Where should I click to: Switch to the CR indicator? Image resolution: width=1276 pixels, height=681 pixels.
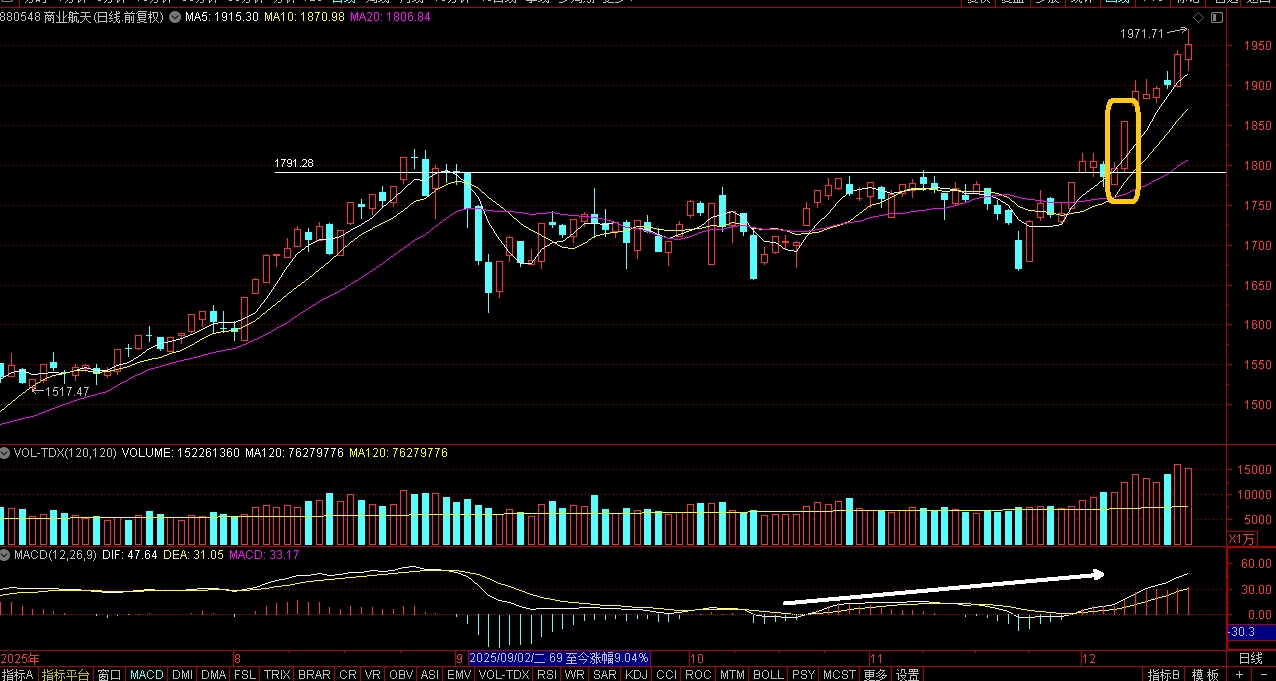pyautogui.click(x=347, y=674)
